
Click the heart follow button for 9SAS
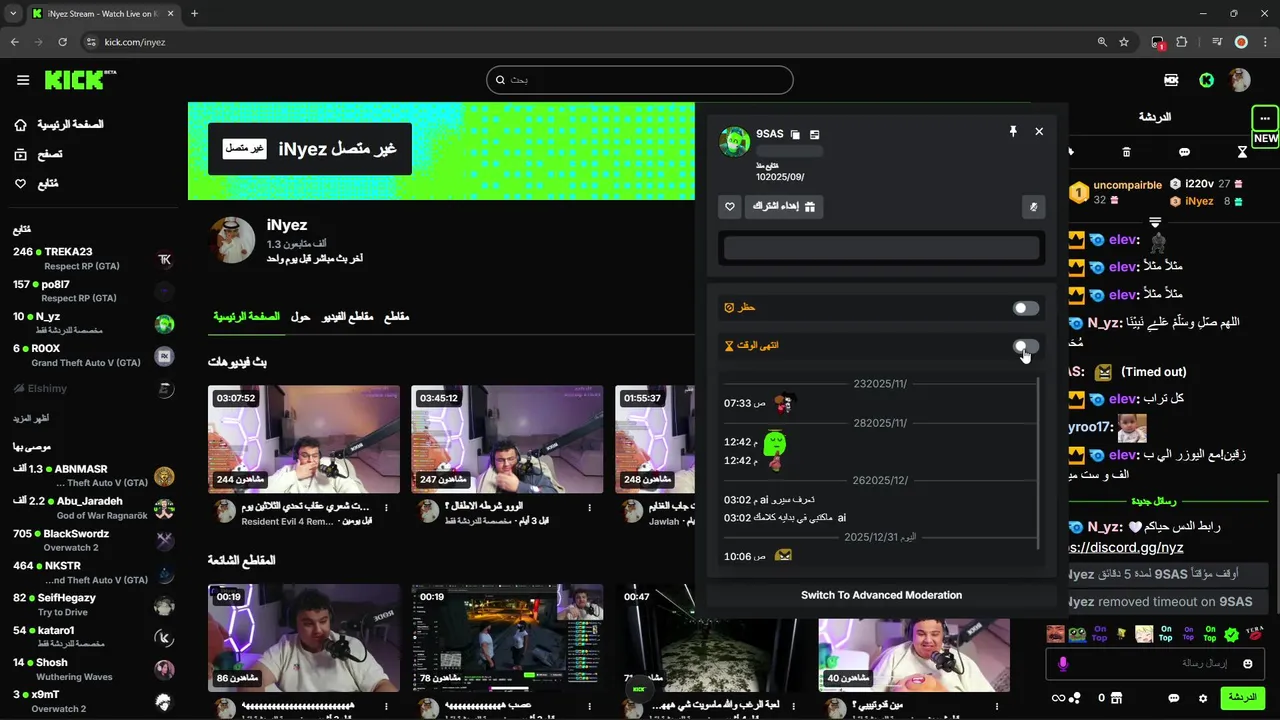tap(730, 207)
